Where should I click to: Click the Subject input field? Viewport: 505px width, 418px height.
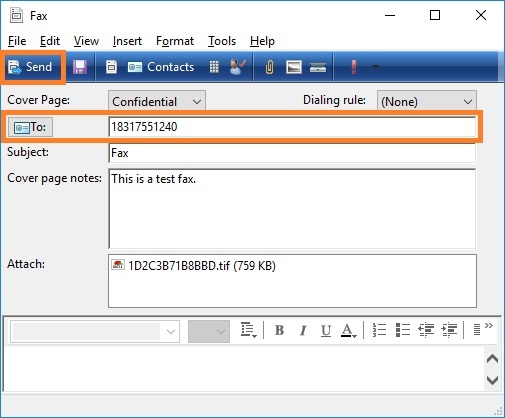click(292, 153)
